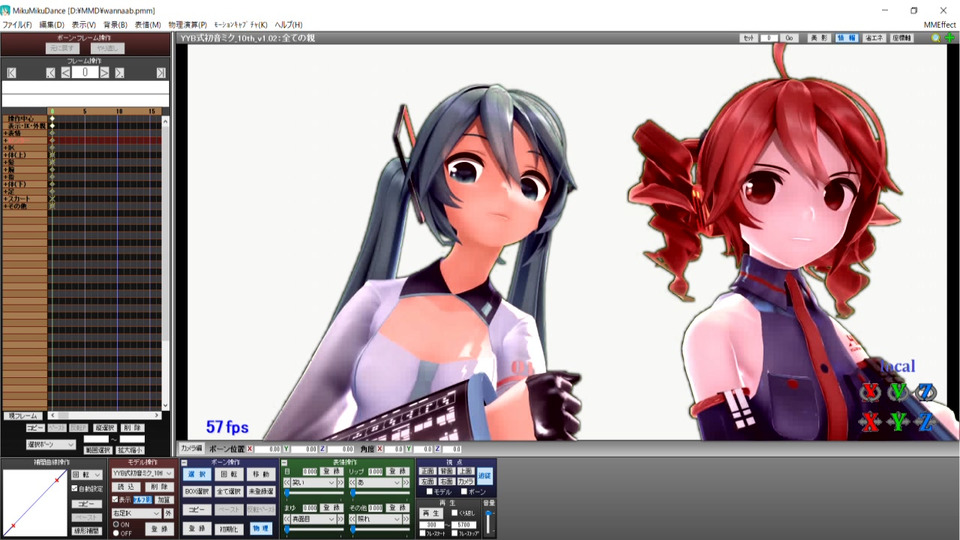
Task: Open the 編集(D) menu
Action: (51, 25)
